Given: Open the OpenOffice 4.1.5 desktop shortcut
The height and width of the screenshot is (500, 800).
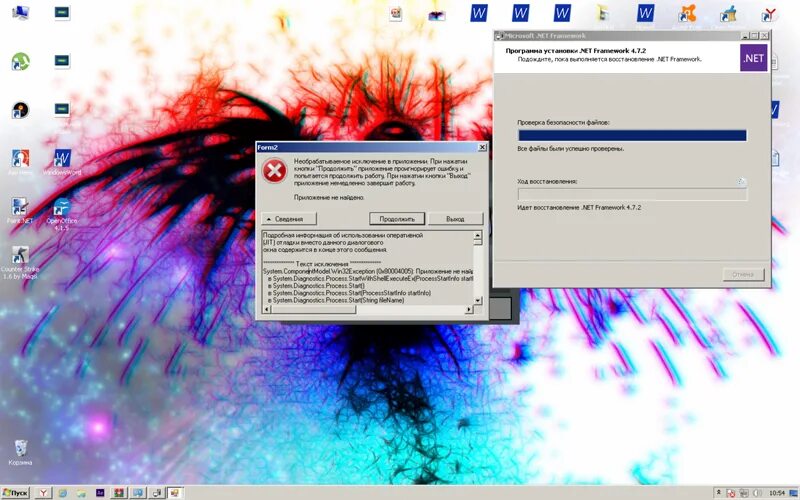Looking at the screenshot, I should coord(62,214).
